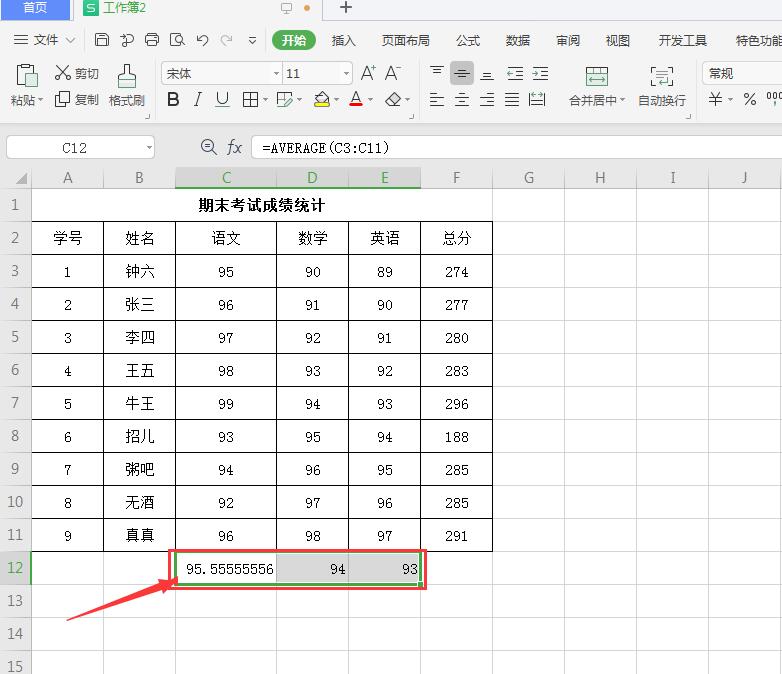Switch to 开始 ribbon tab
This screenshot has width=782, height=674.
point(294,40)
